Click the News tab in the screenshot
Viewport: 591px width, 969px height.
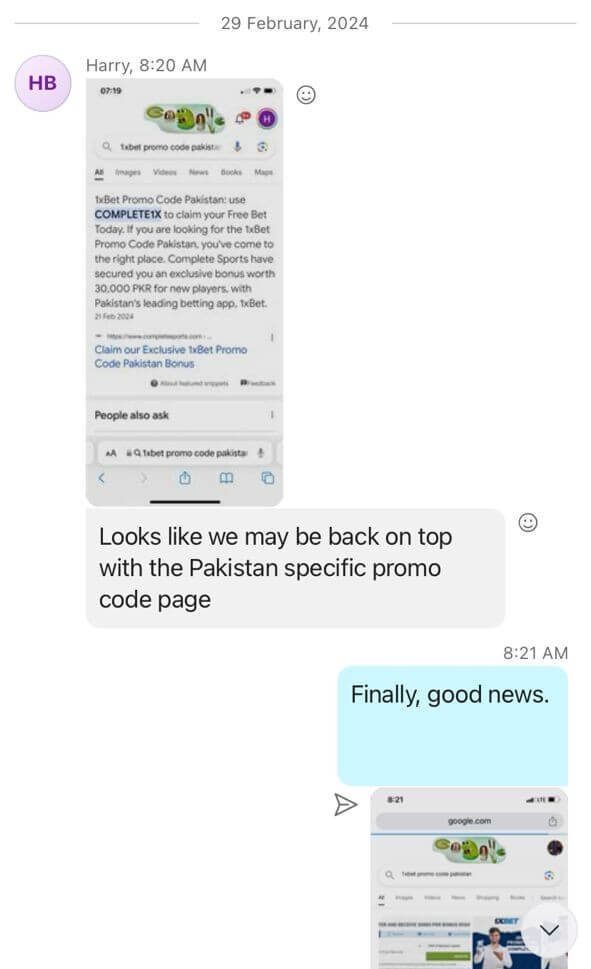pos(198,172)
